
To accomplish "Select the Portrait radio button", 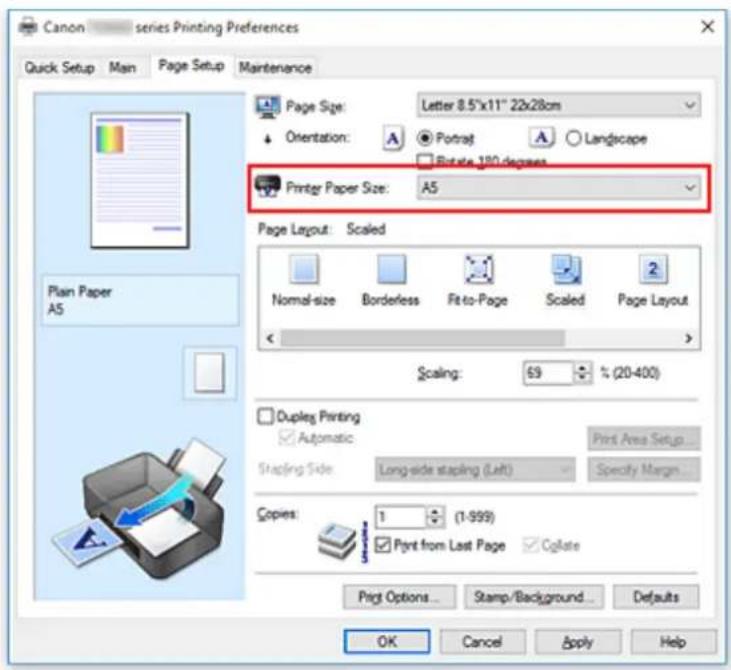I will coord(425,138).
